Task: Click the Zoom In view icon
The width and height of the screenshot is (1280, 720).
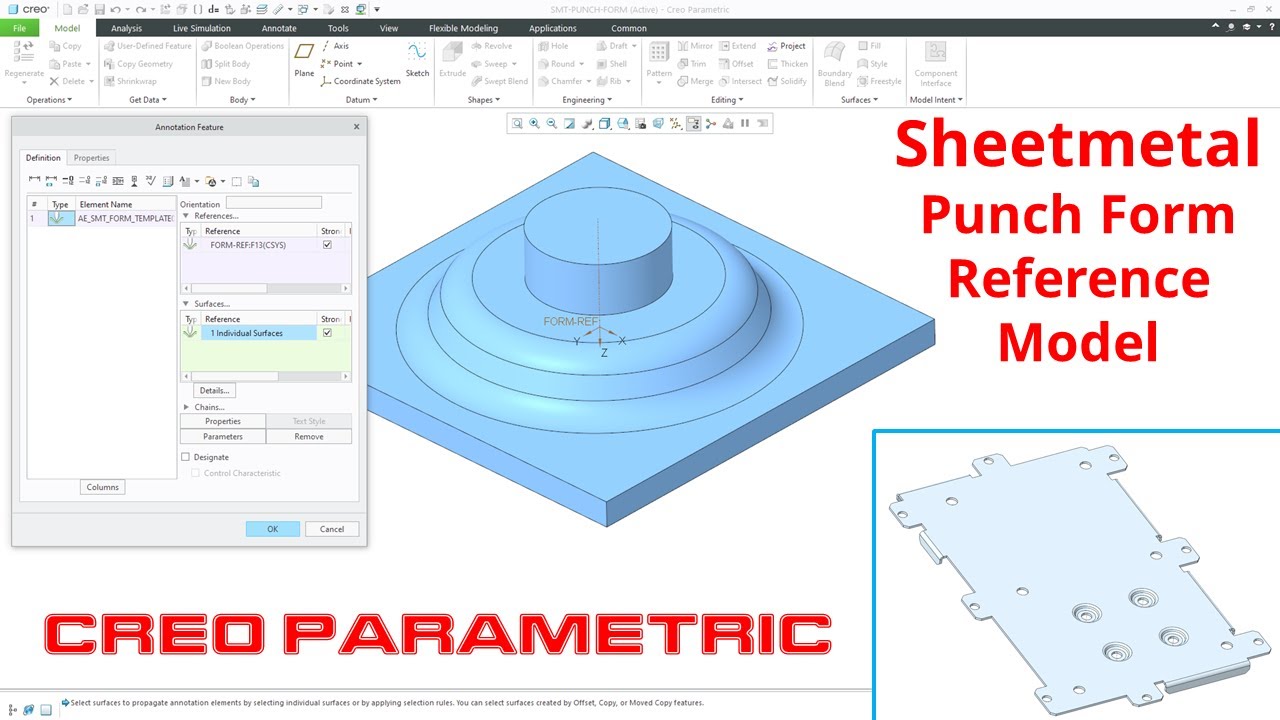Action: (534, 124)
